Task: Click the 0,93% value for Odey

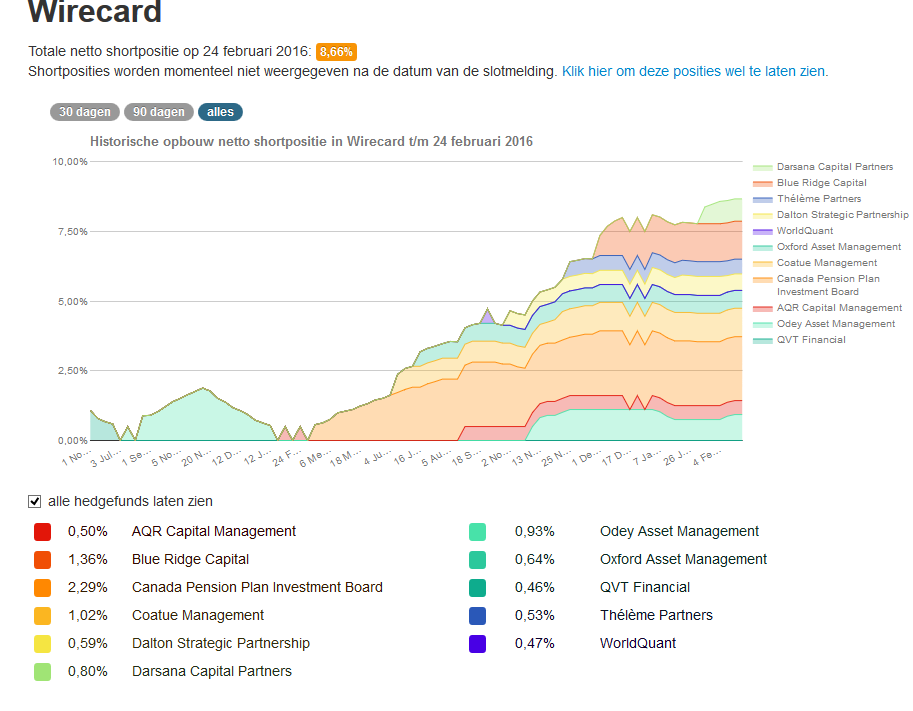Action: pos(535,531)
